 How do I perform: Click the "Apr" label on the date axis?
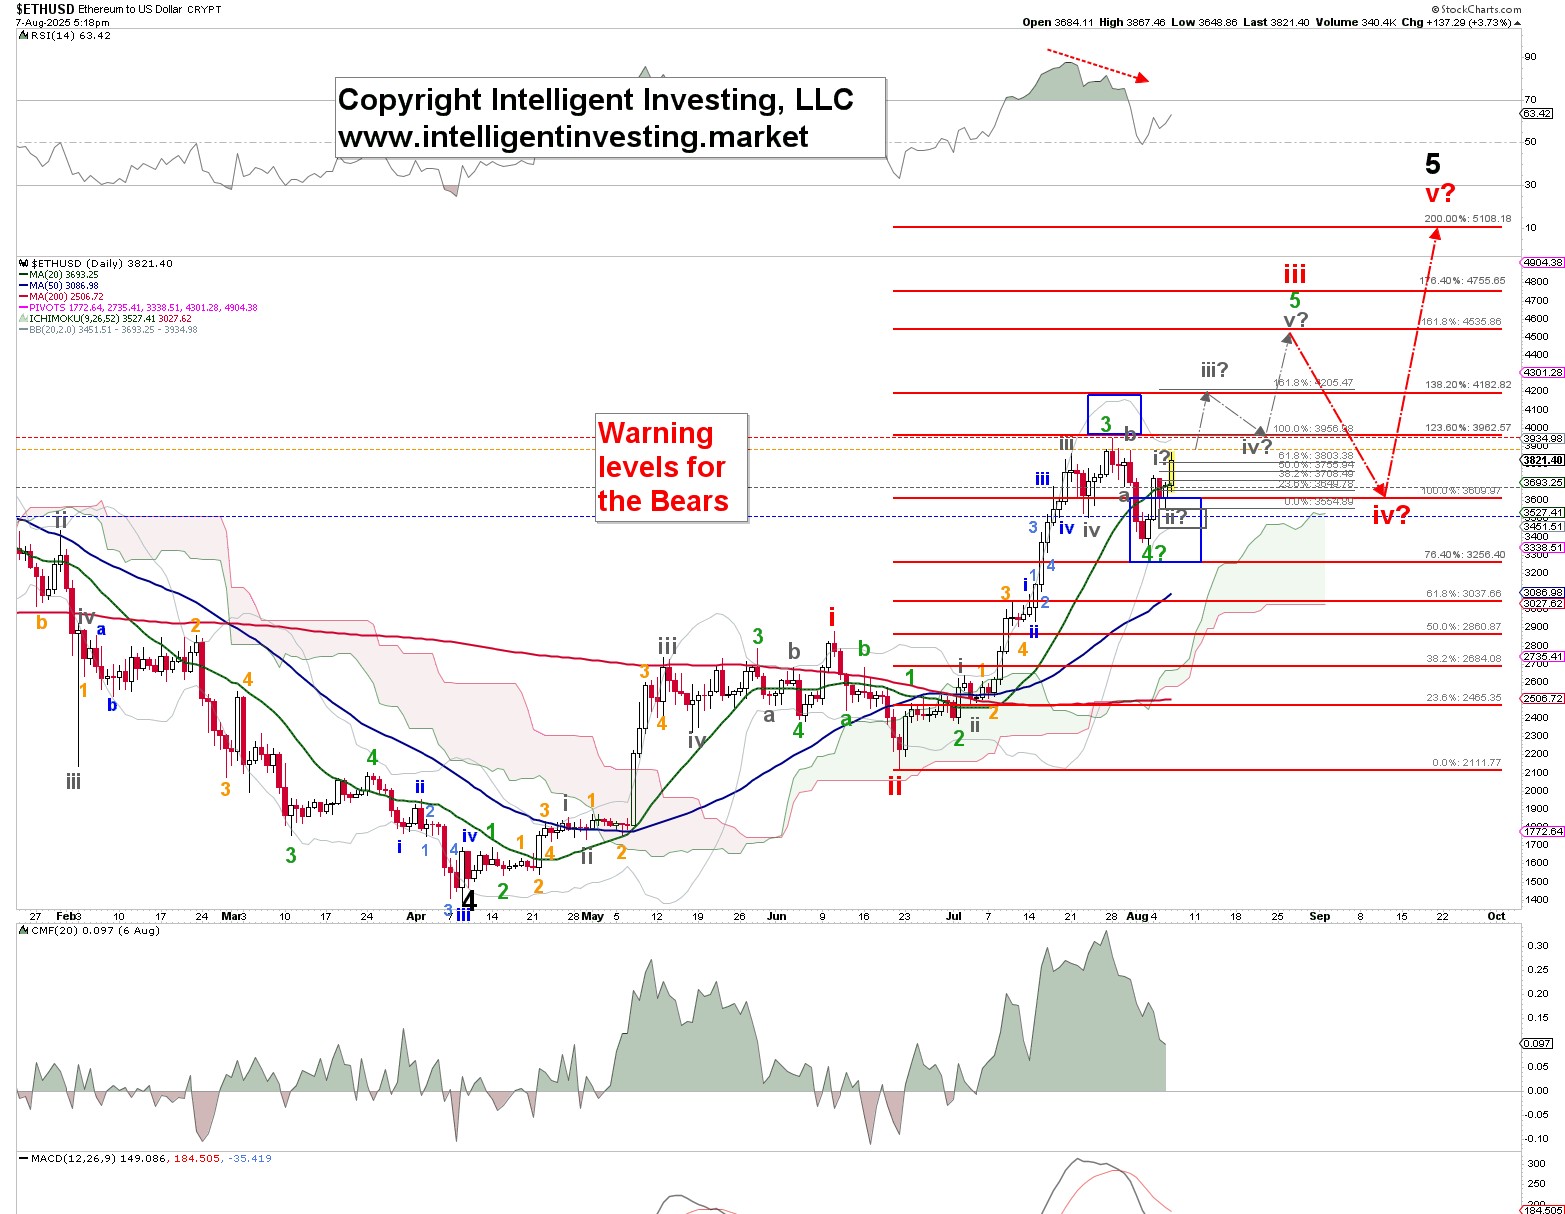click(x=416, y=916)
